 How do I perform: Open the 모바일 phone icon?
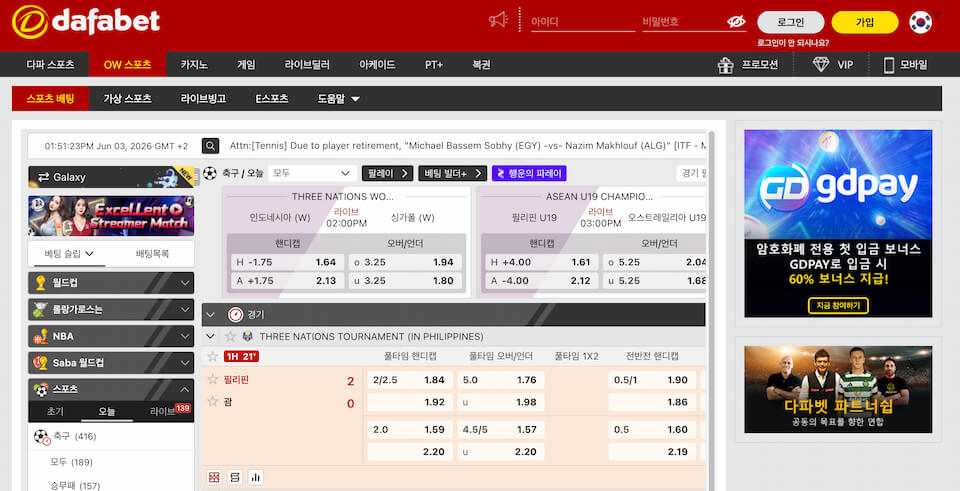point(888,65)
